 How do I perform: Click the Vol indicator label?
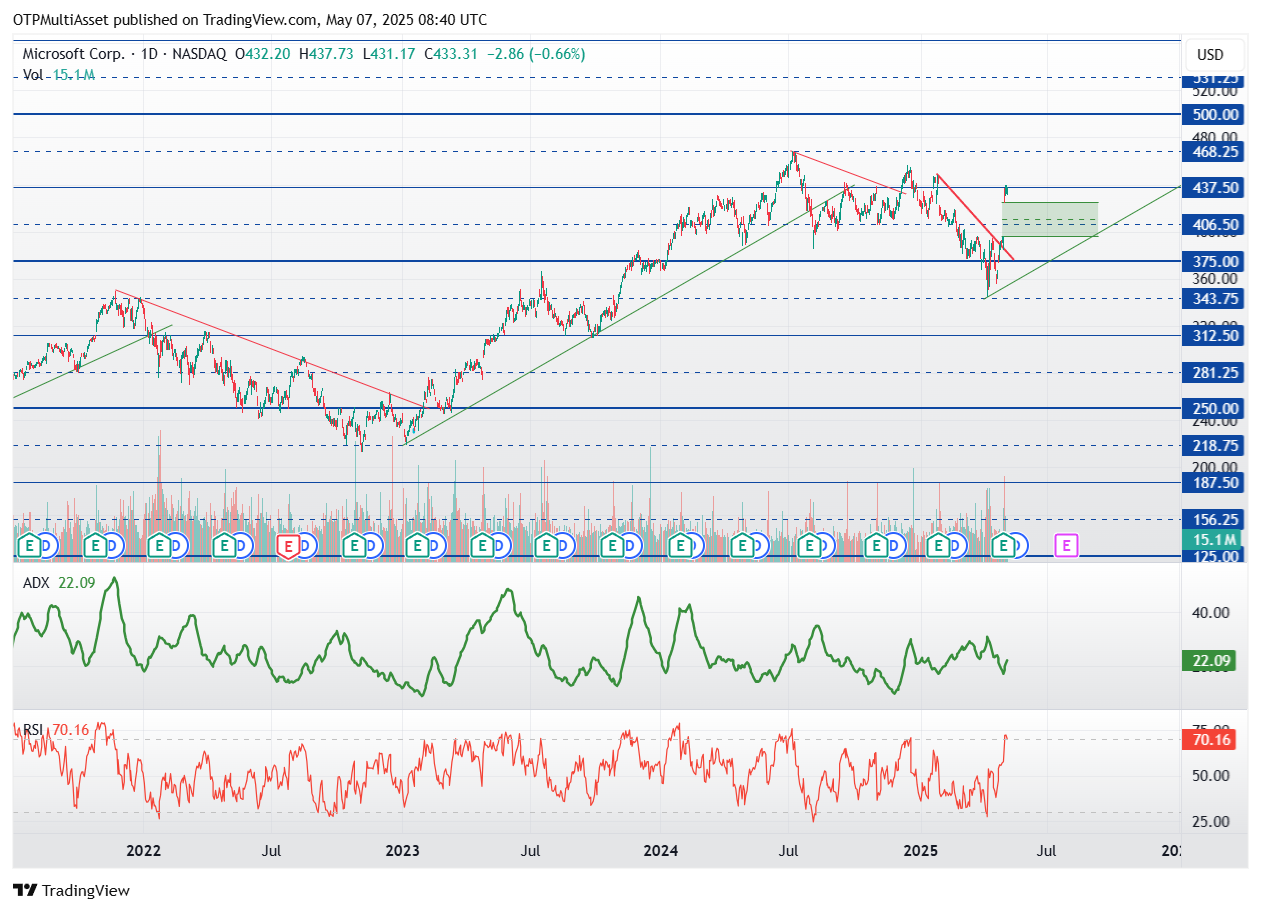pyautogui.click(x=33, y=74)
